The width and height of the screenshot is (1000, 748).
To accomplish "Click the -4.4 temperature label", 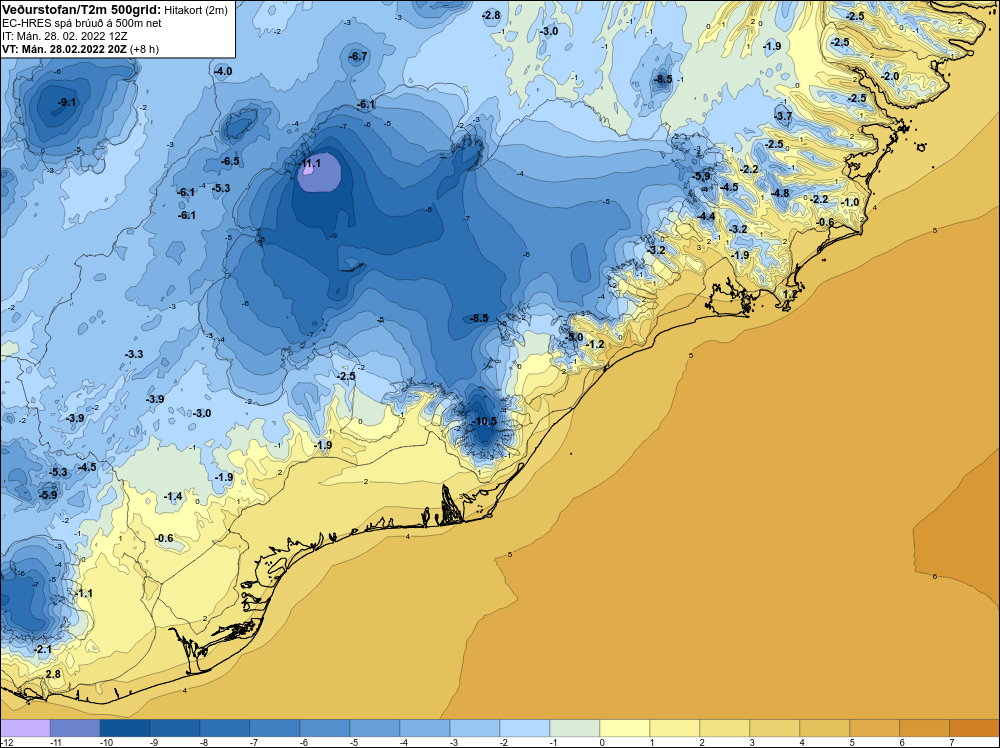I will (x=705, y=216).
